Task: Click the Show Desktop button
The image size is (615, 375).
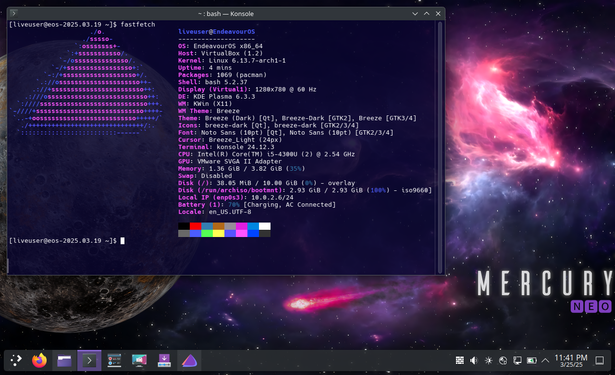Action: pos(599,360)
